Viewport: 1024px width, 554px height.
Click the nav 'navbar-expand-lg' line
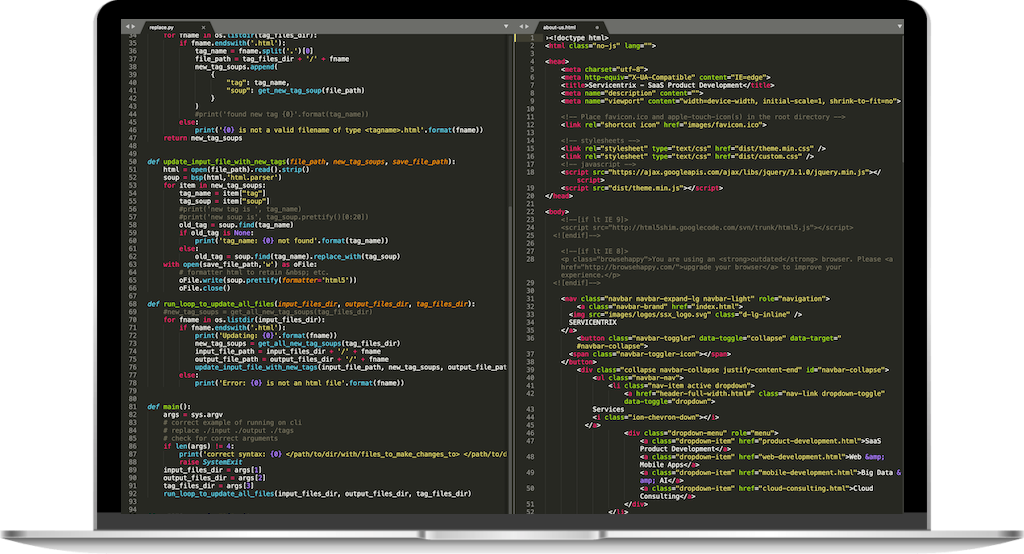pos(695,299)
